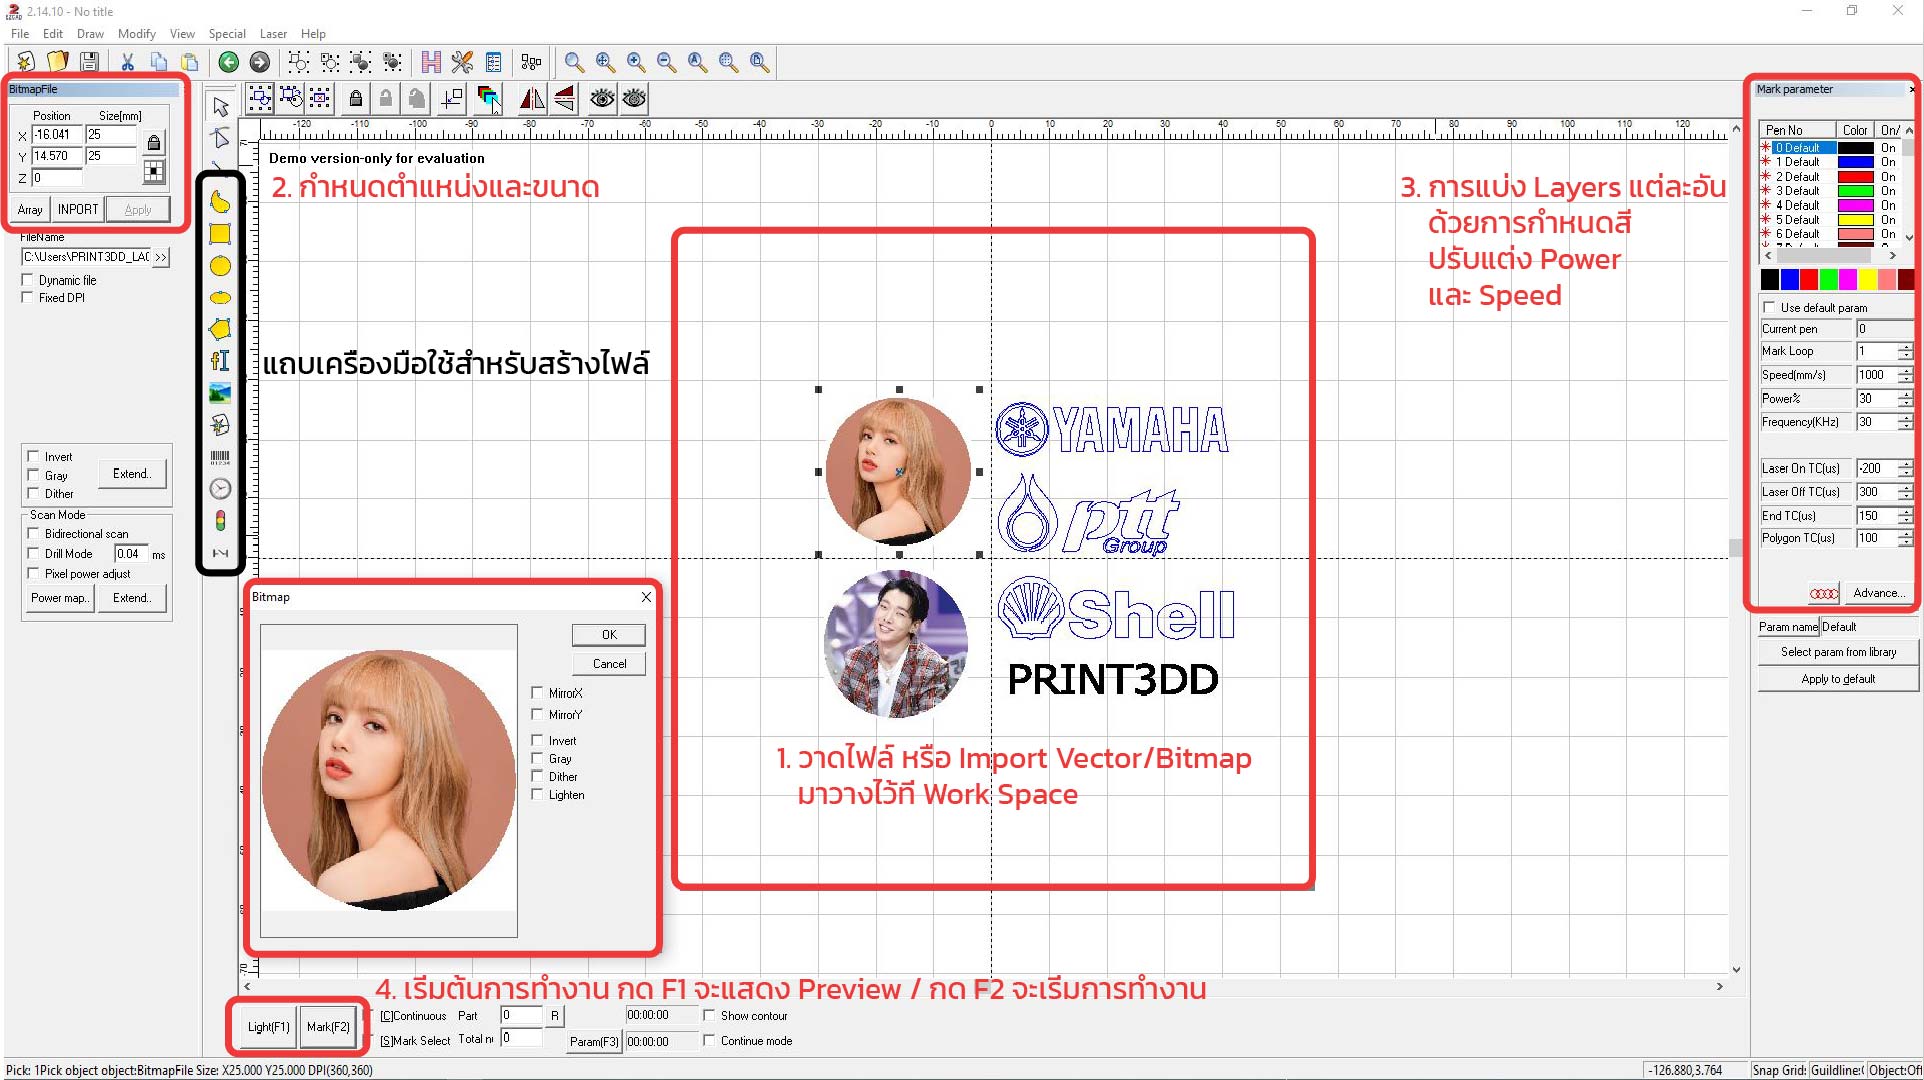The width and height of the screenshot is (1924, 1080).
Task: Adjust Speed(mm/s) stepper arrows
Action: 1906,375
